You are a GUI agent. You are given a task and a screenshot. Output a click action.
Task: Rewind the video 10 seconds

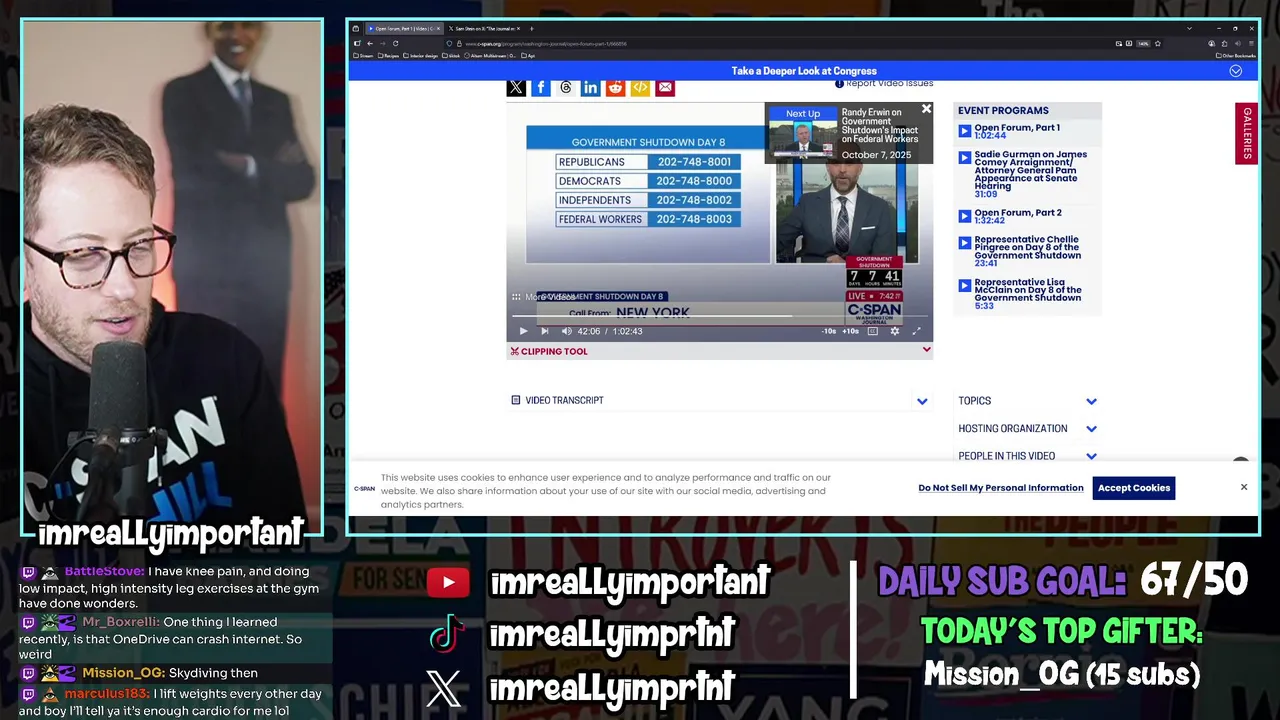click(x=828, y=331)
